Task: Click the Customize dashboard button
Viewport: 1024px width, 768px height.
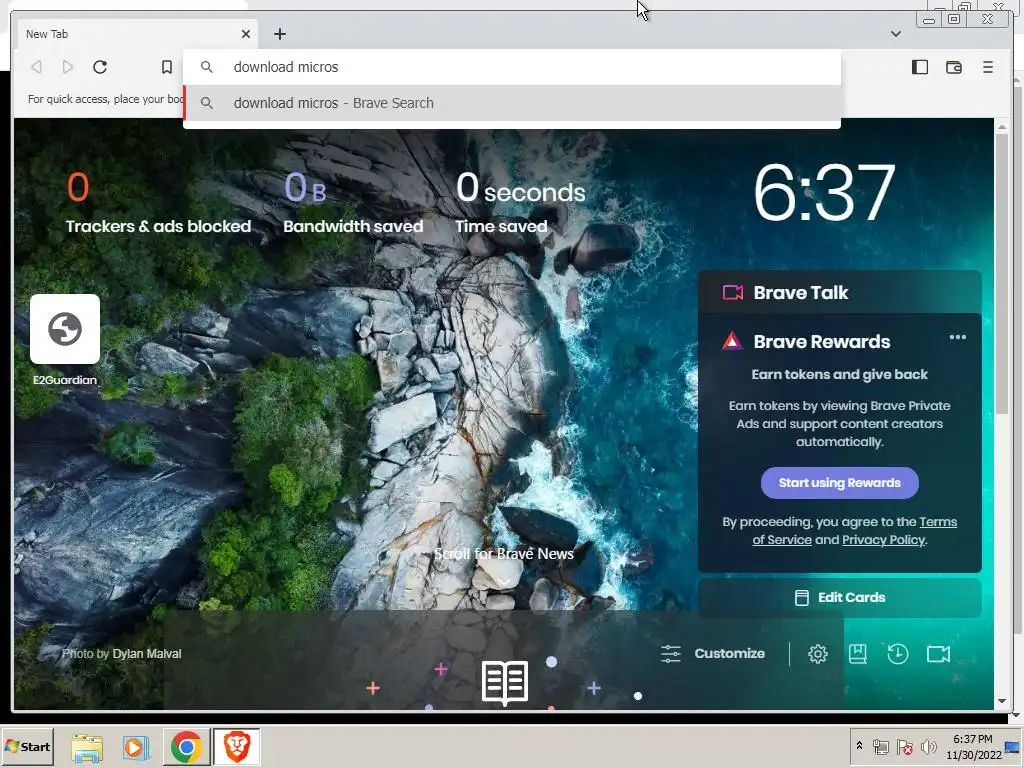Action: pyautogui.click(x=712, y=654)
